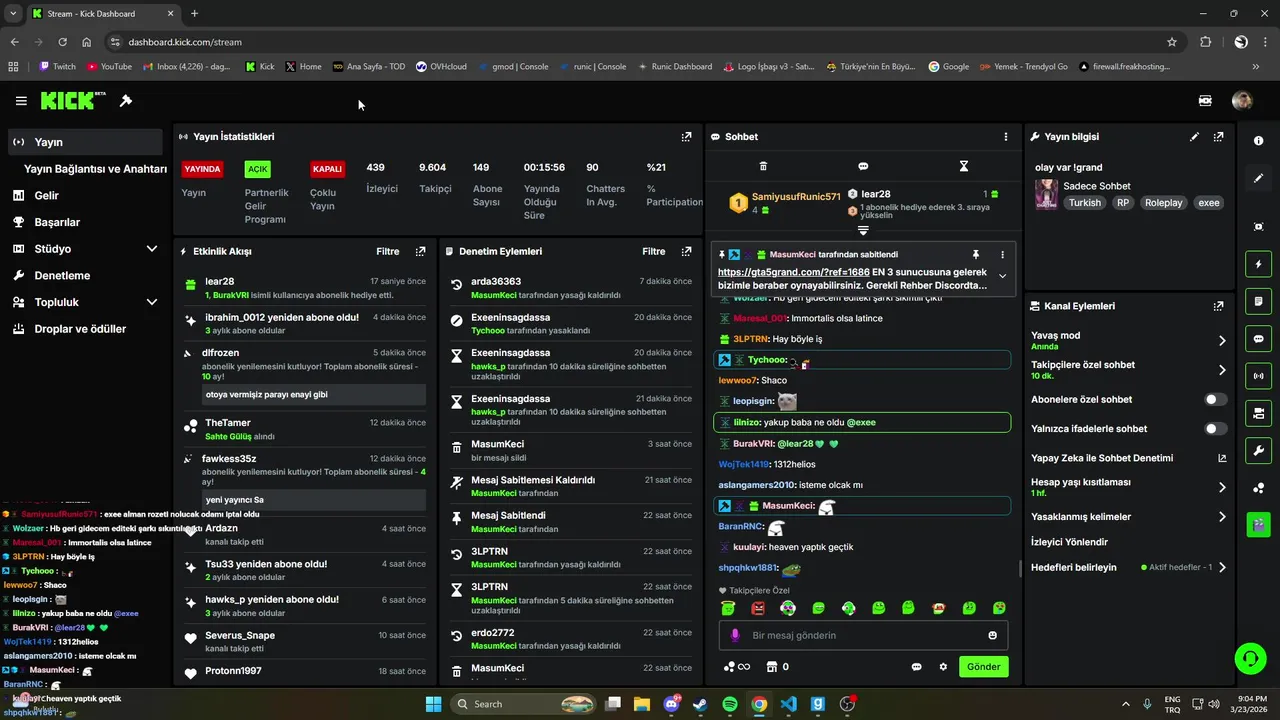1280x720 pixels.
Task: Unpin the pinned MasumKeci message with pin icon
Action: tap(976, 255)
